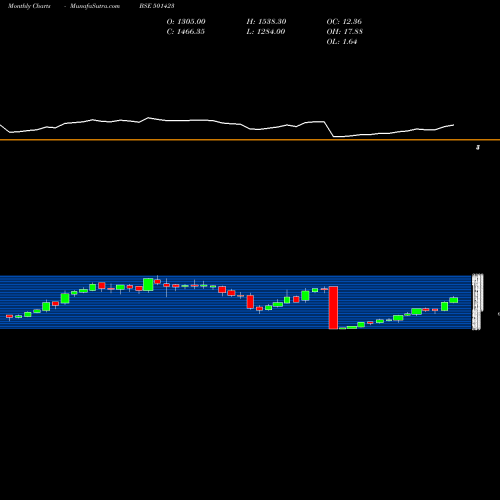Select the close value C: 1466.35
Image resolution: width=500 pixels, height=500 pixels.
coord(186,32)
